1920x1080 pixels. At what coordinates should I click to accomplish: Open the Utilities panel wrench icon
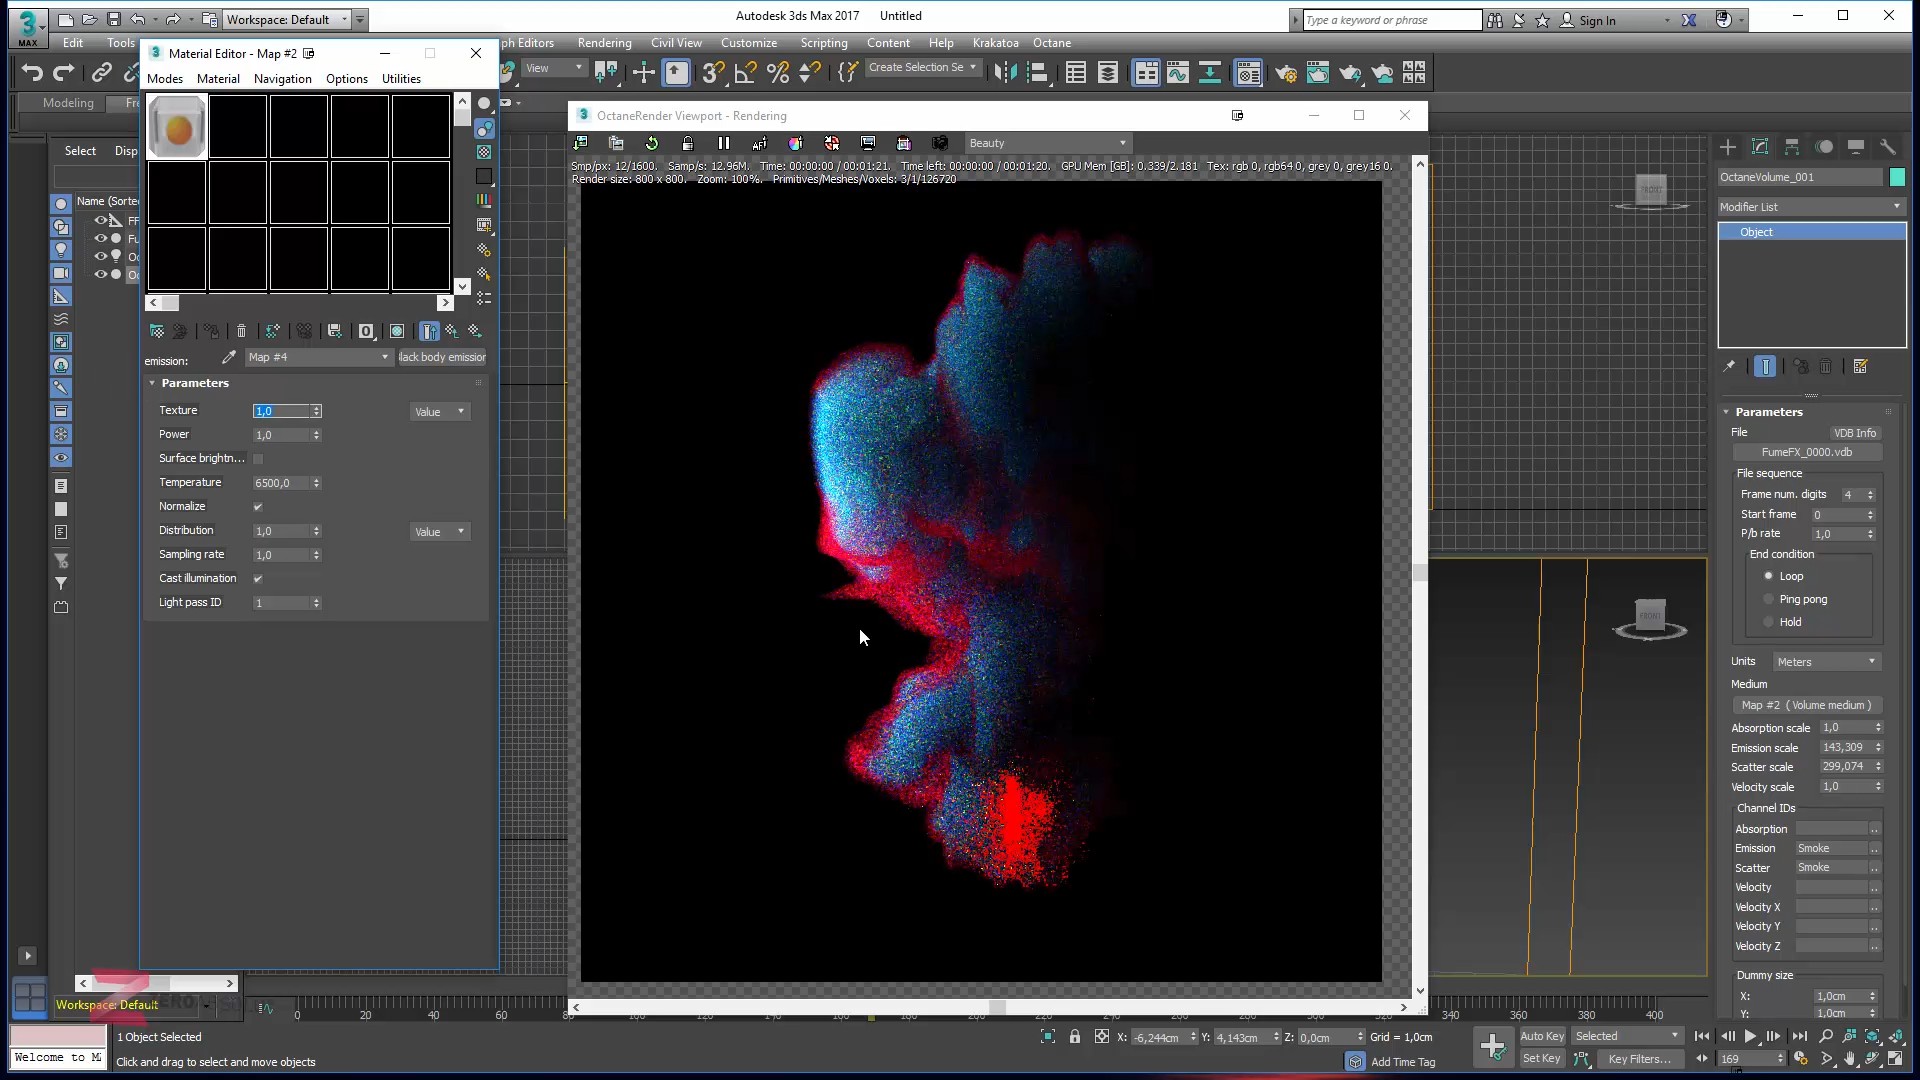1888,147
